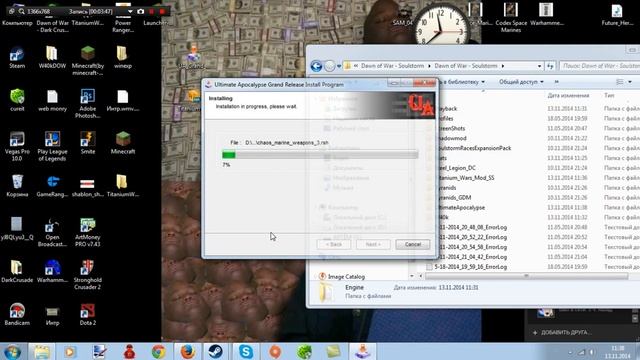This screenshot has height=360, width=640.
Task: Open the Recycle Bin (Корзина) icon
Action: pyautogui.click(x=17, y=186)
